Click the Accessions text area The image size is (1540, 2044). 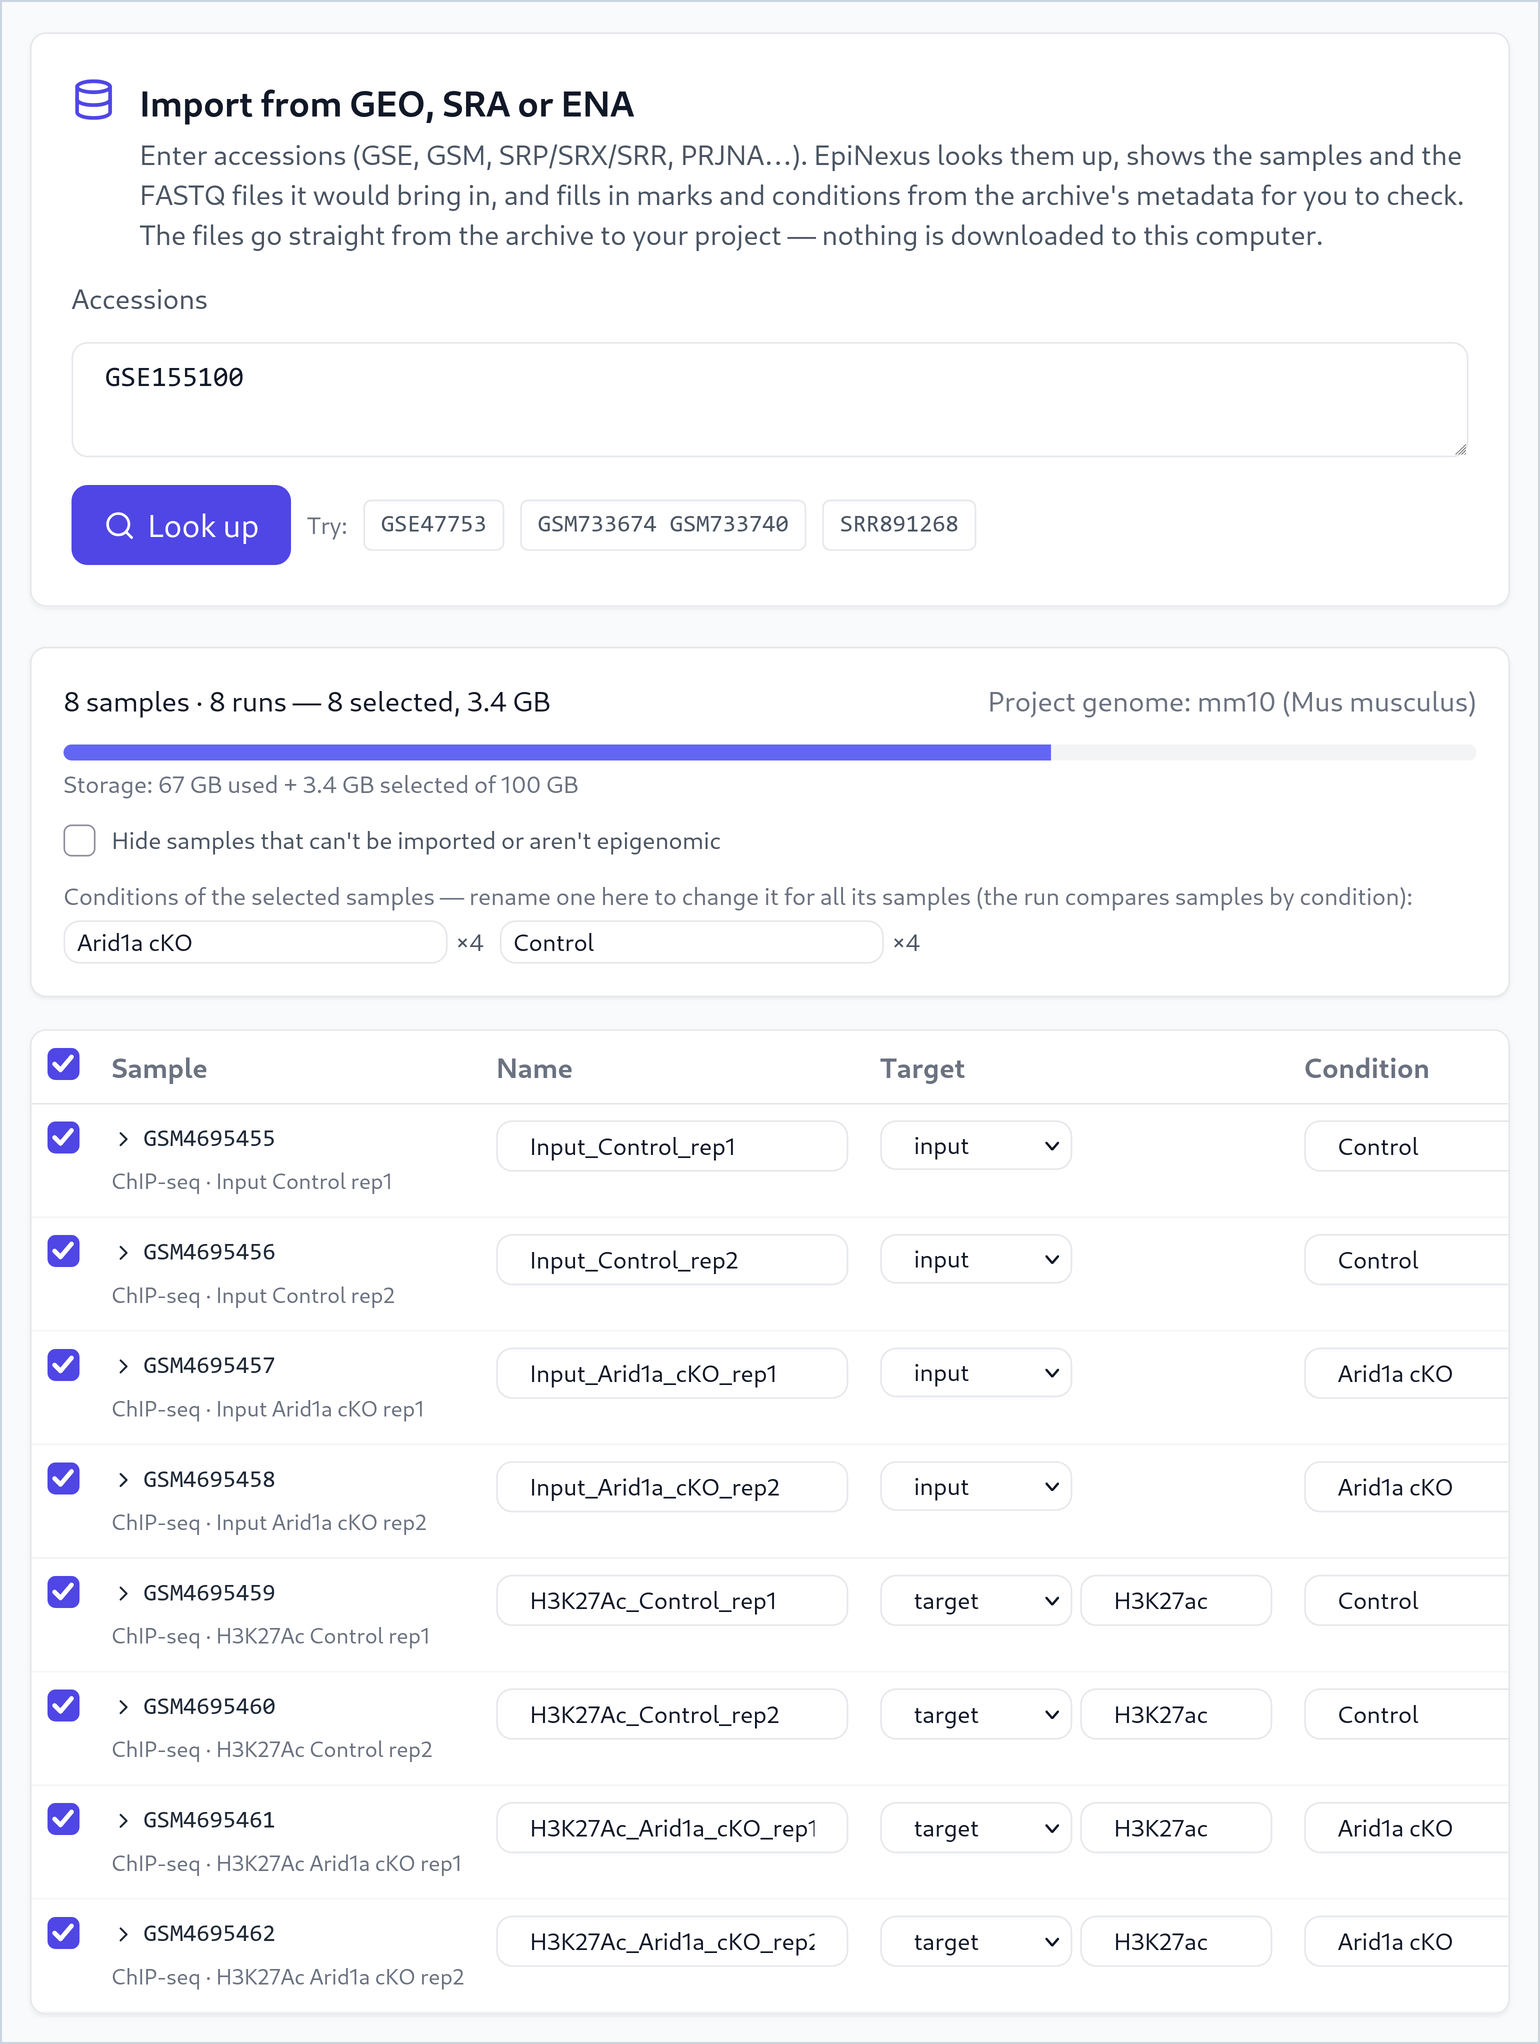click(x=770, y=400)
